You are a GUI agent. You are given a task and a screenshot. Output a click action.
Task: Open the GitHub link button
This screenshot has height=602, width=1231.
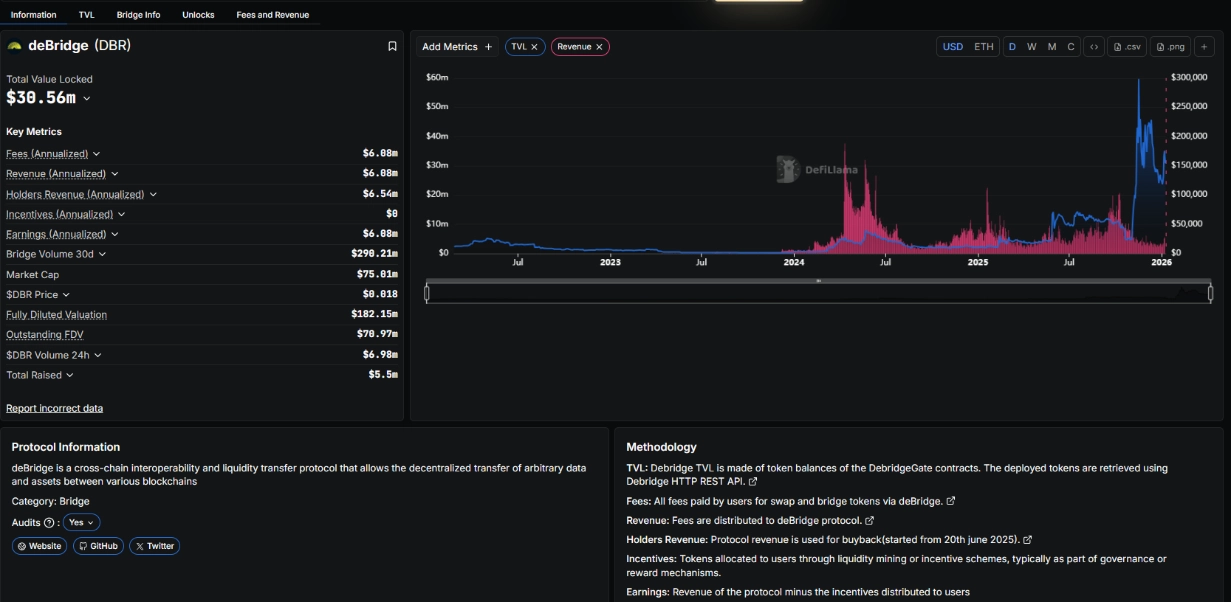coord(98,546)
